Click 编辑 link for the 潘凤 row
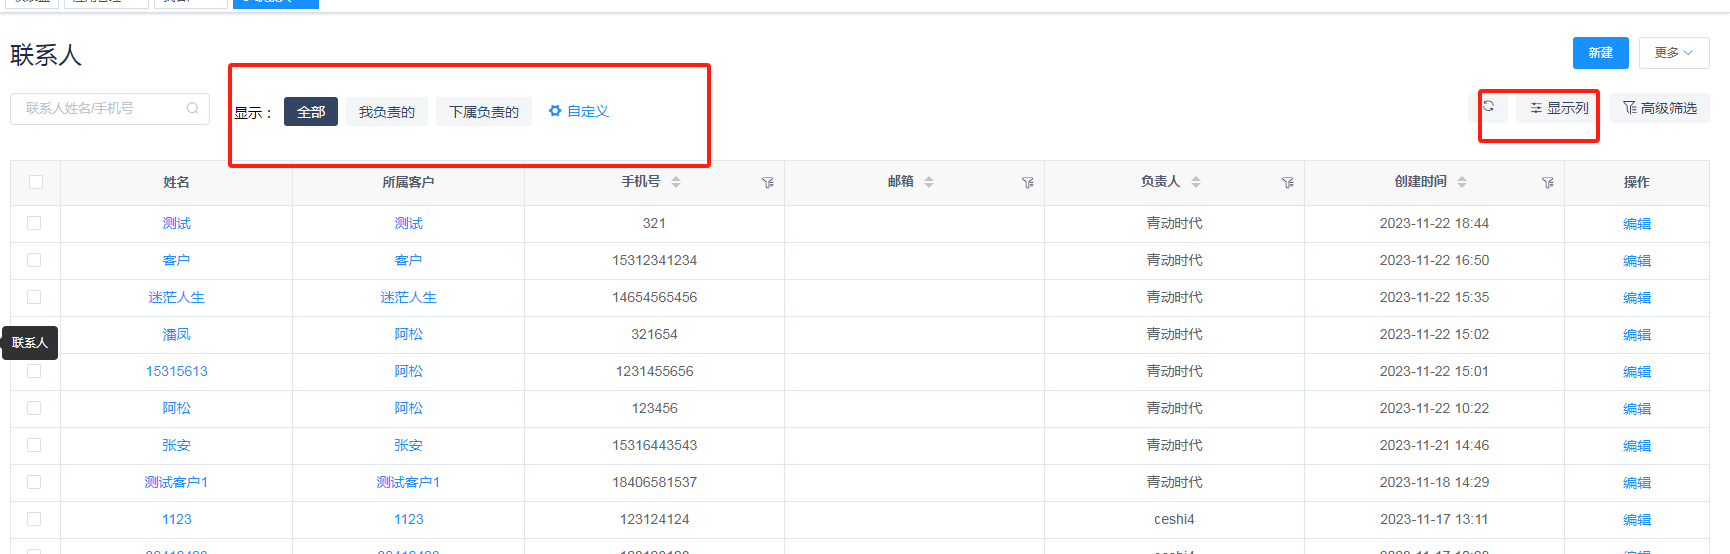The width and height of the screenshot is (1730, 554). coord(1636,335)
